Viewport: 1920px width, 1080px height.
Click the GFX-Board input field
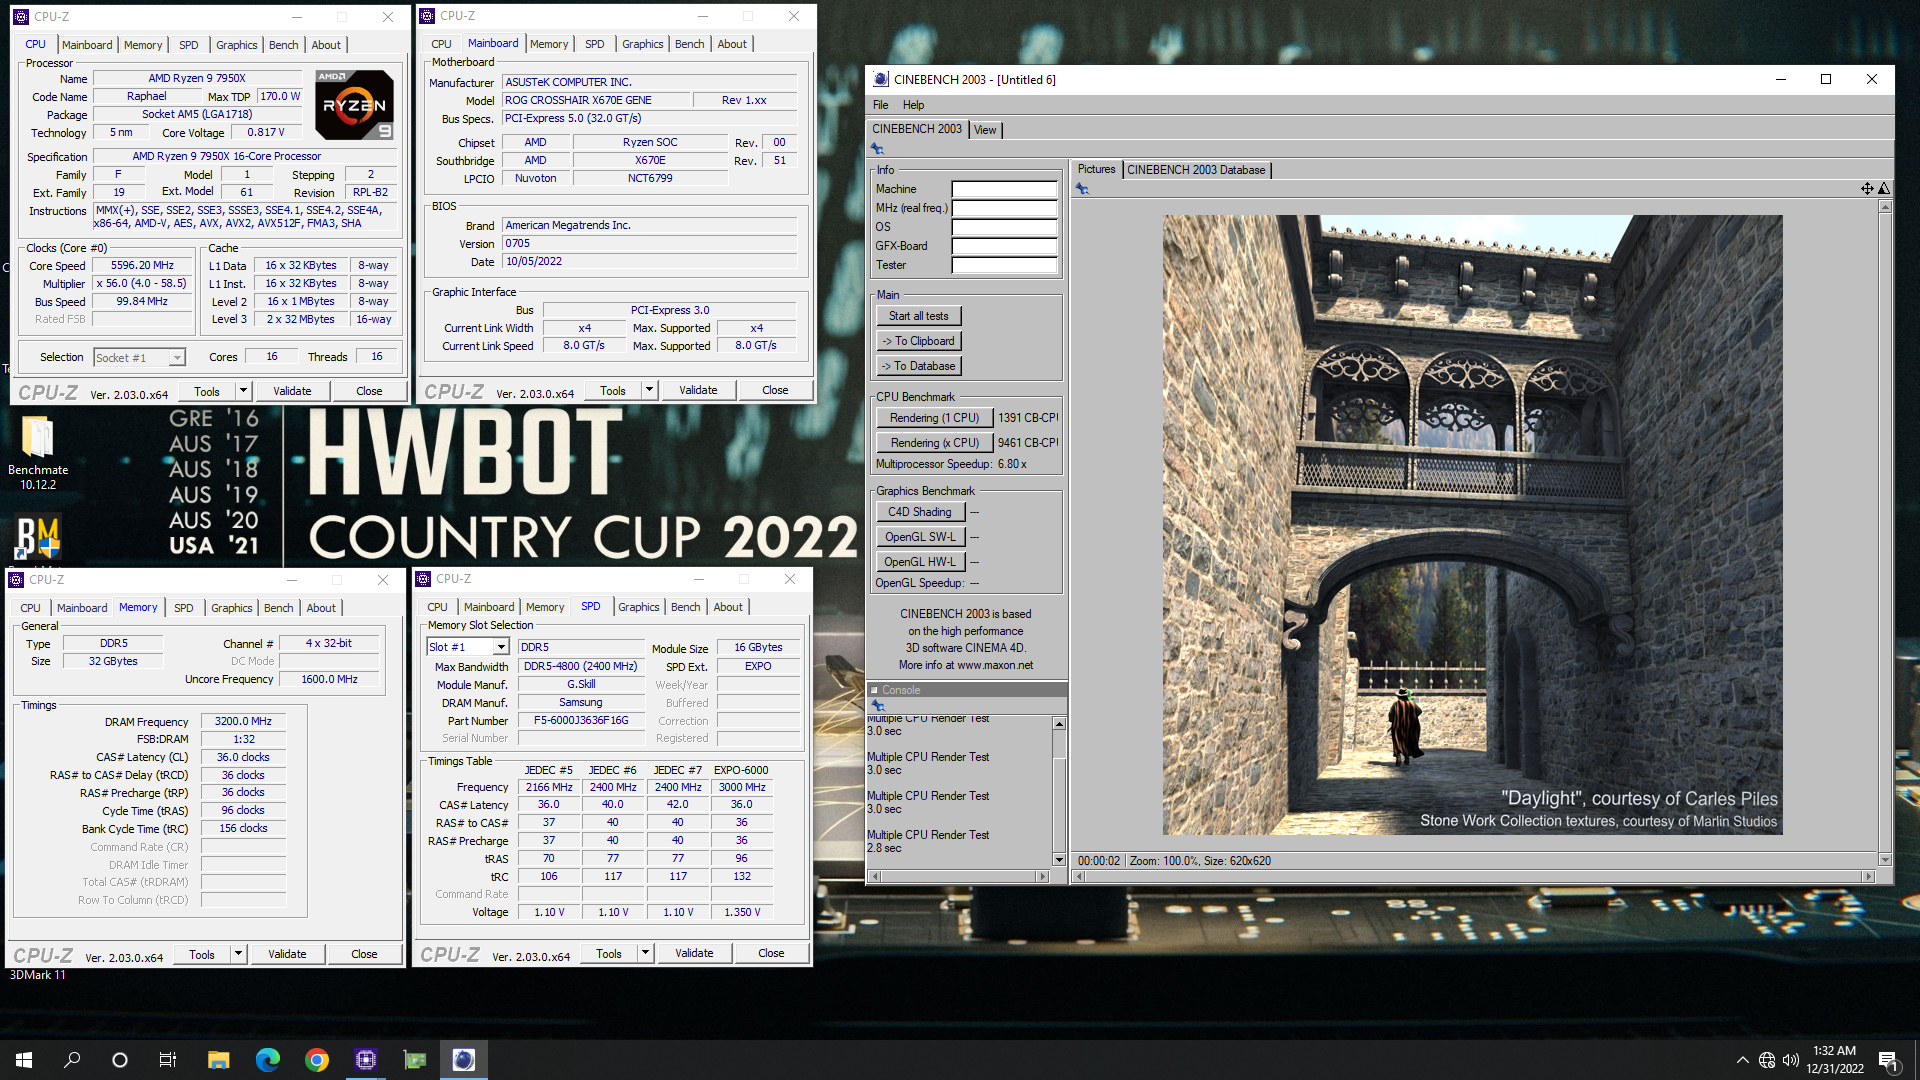[x=1004, y=246]
